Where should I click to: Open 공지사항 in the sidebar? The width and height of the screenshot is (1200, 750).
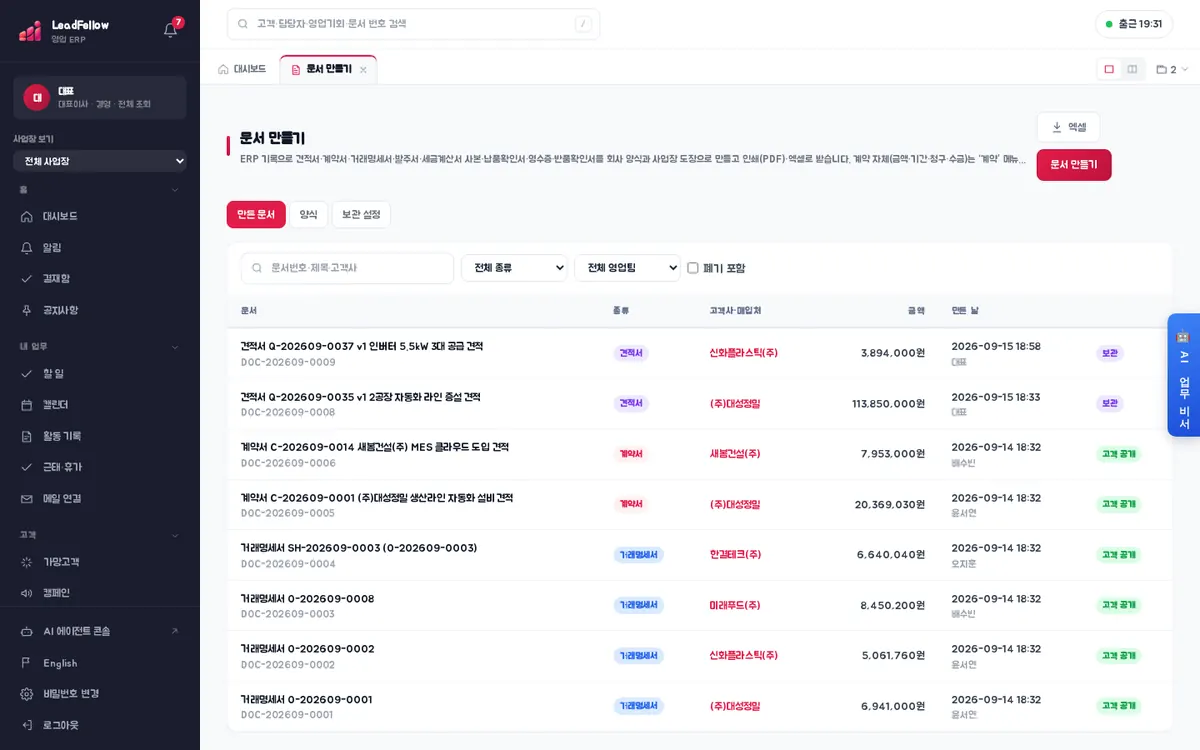[100, 310]
